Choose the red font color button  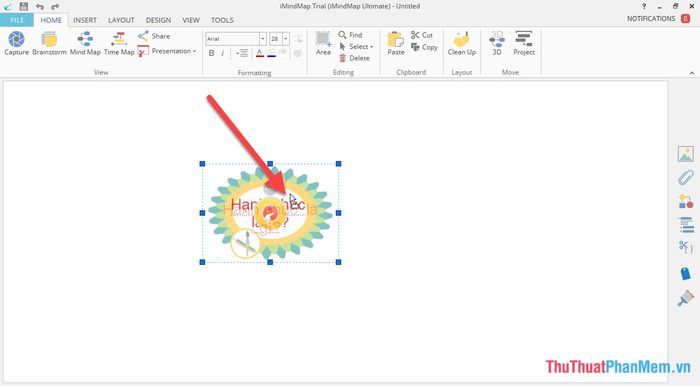[260, 54]
